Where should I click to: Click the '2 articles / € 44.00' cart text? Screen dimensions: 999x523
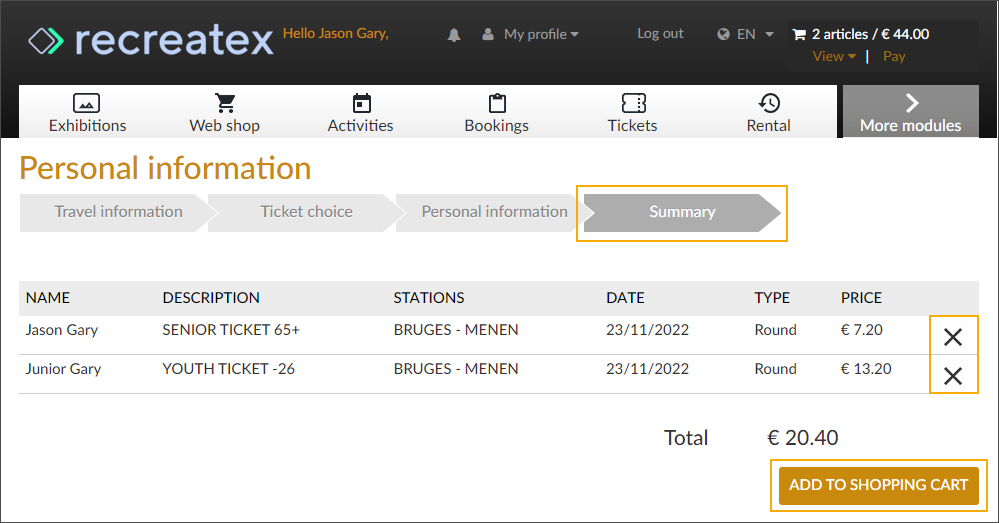[x=870, y=34]
